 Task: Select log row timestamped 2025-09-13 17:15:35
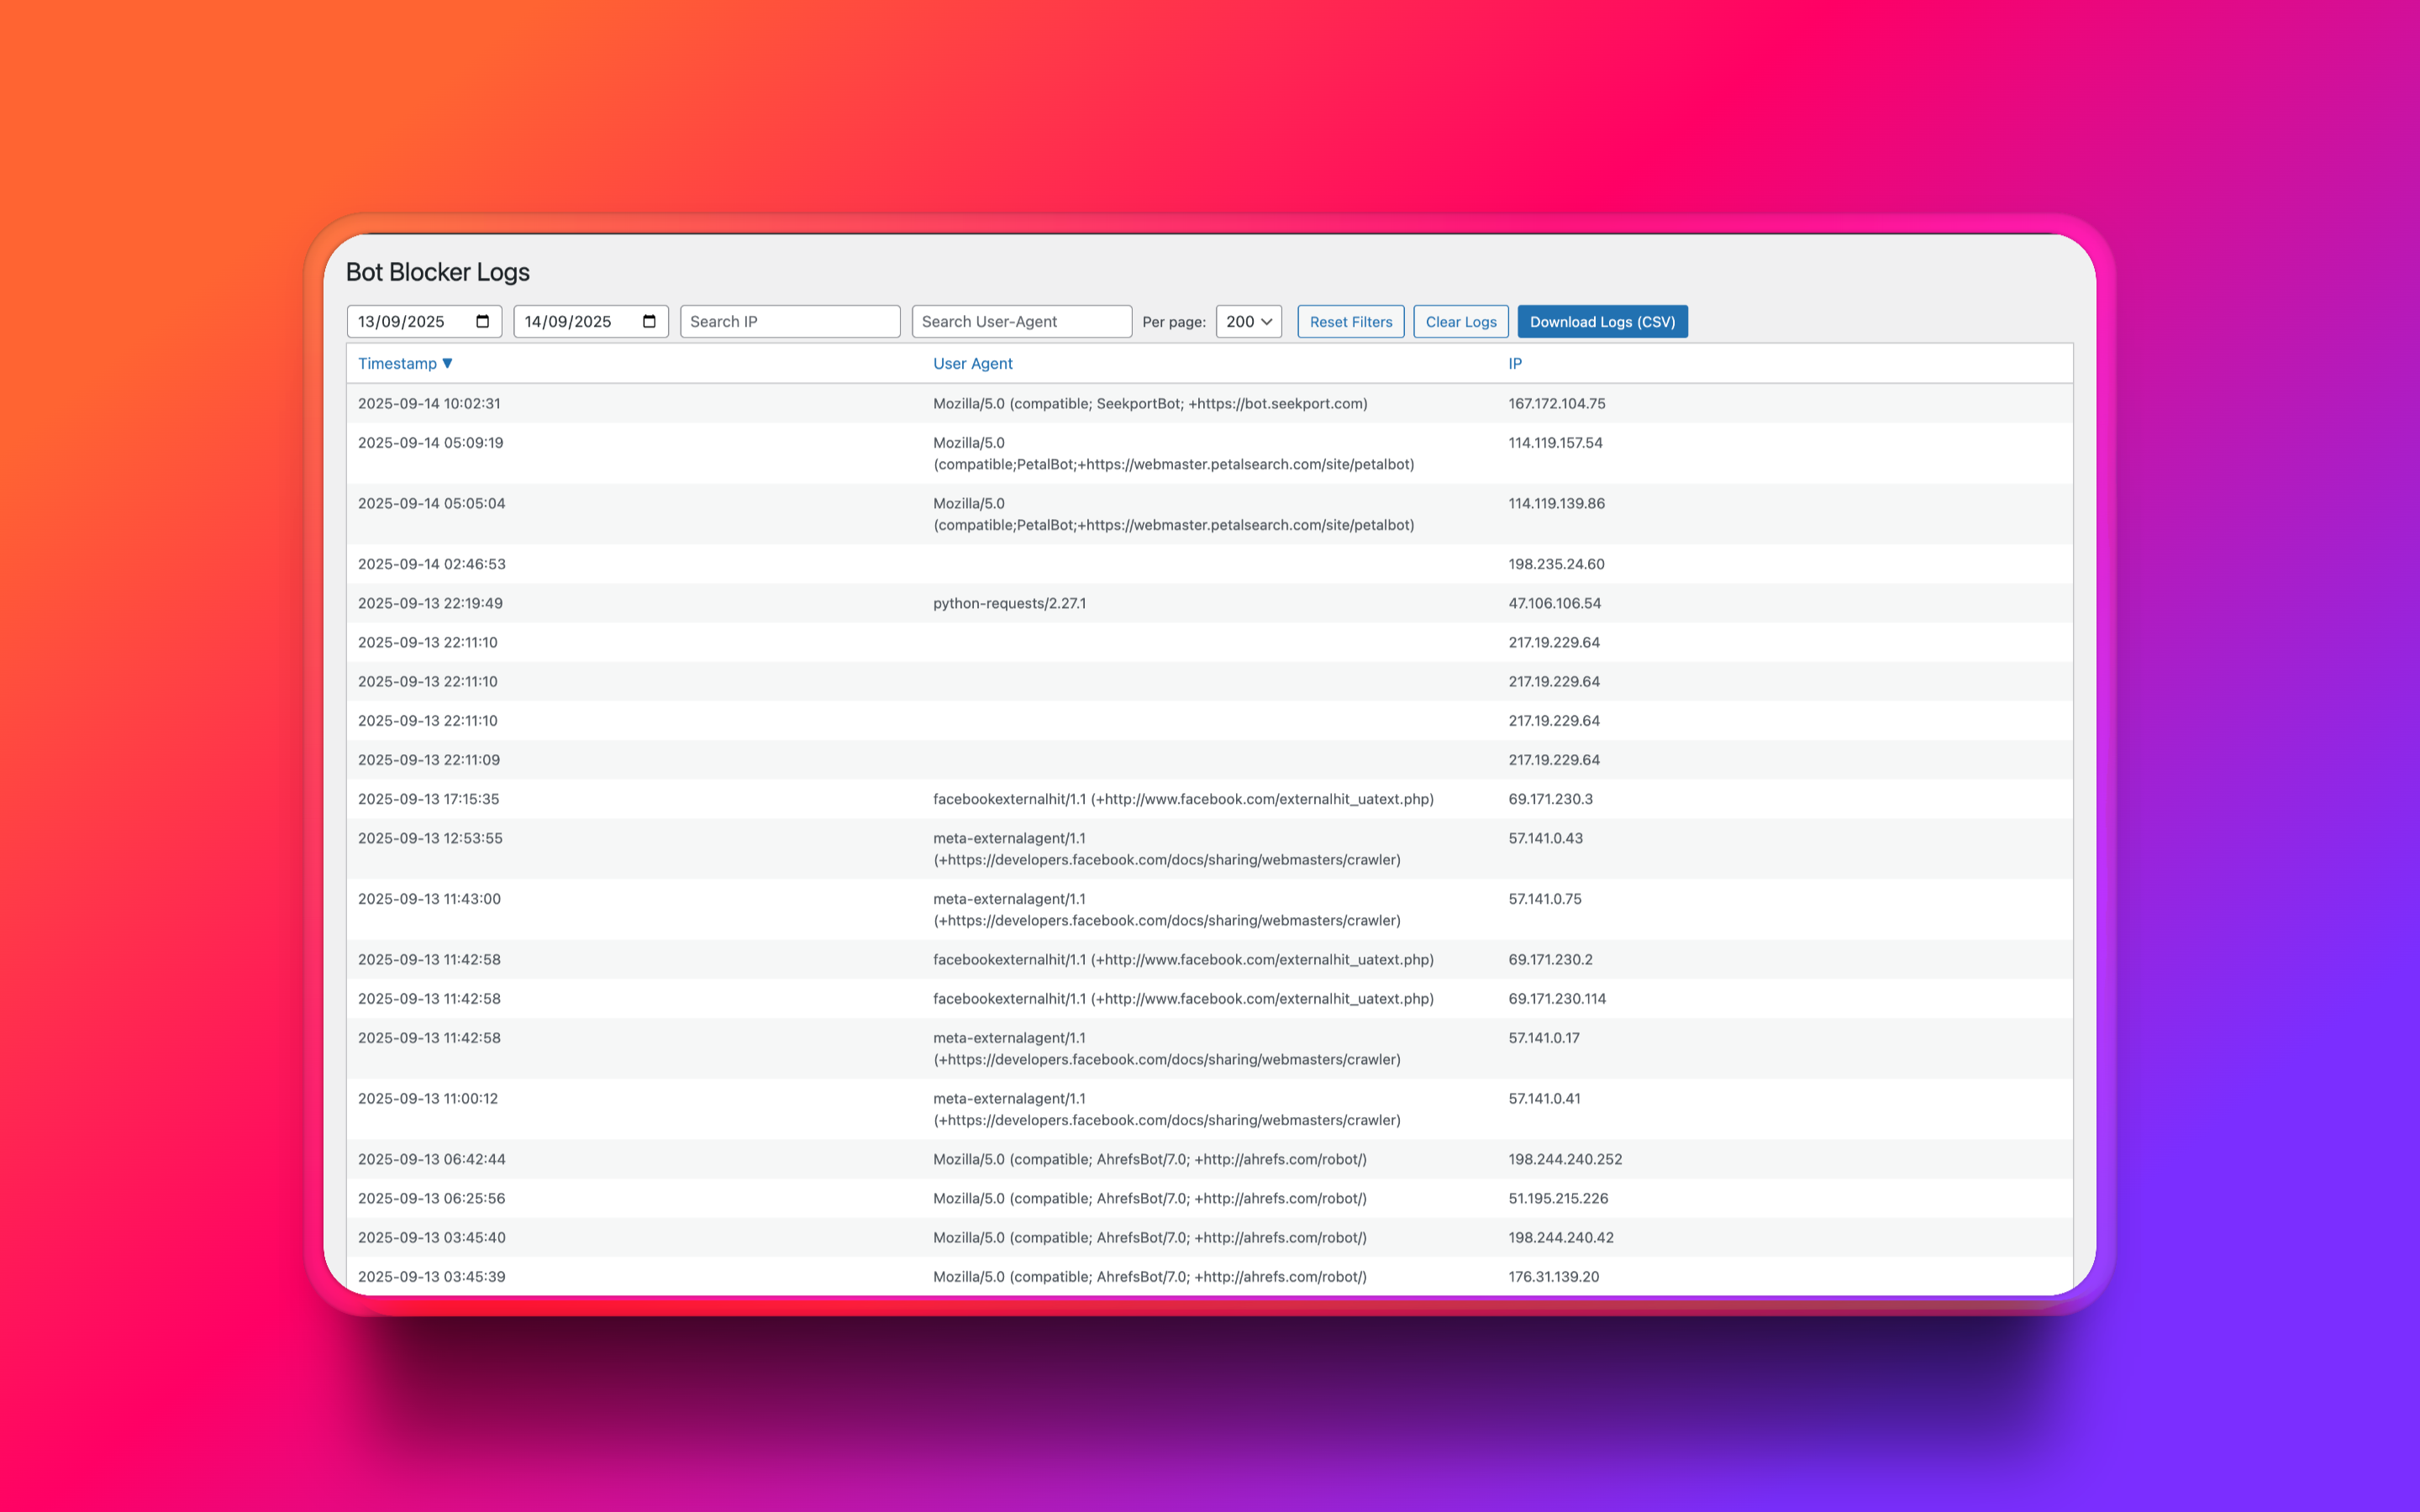428,799
